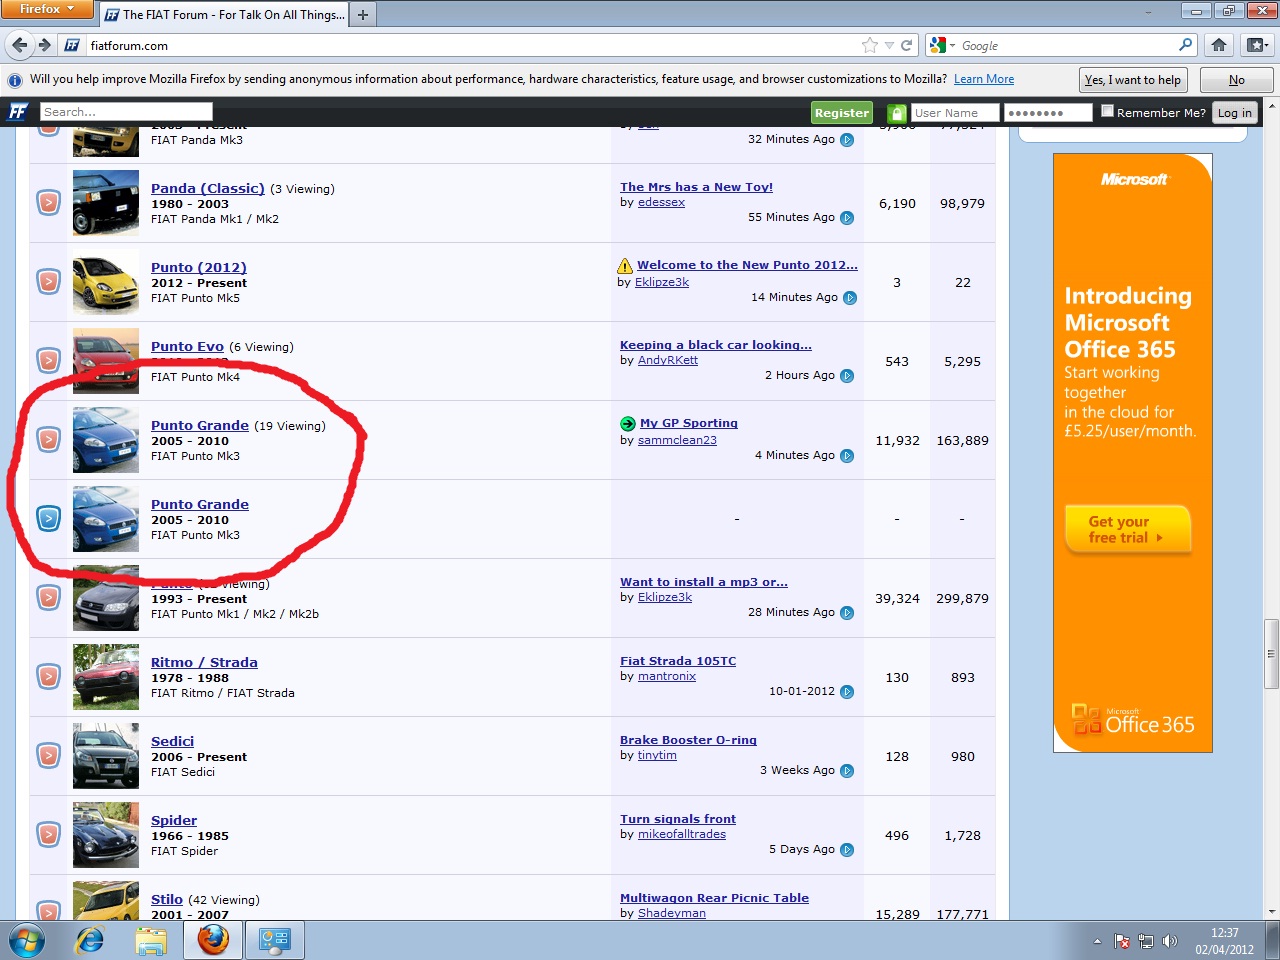Image resolution: width=1280 pixels, height=960 pixels.
Task: Open the Sedici forum link
Action: click(x=172, y=741)
